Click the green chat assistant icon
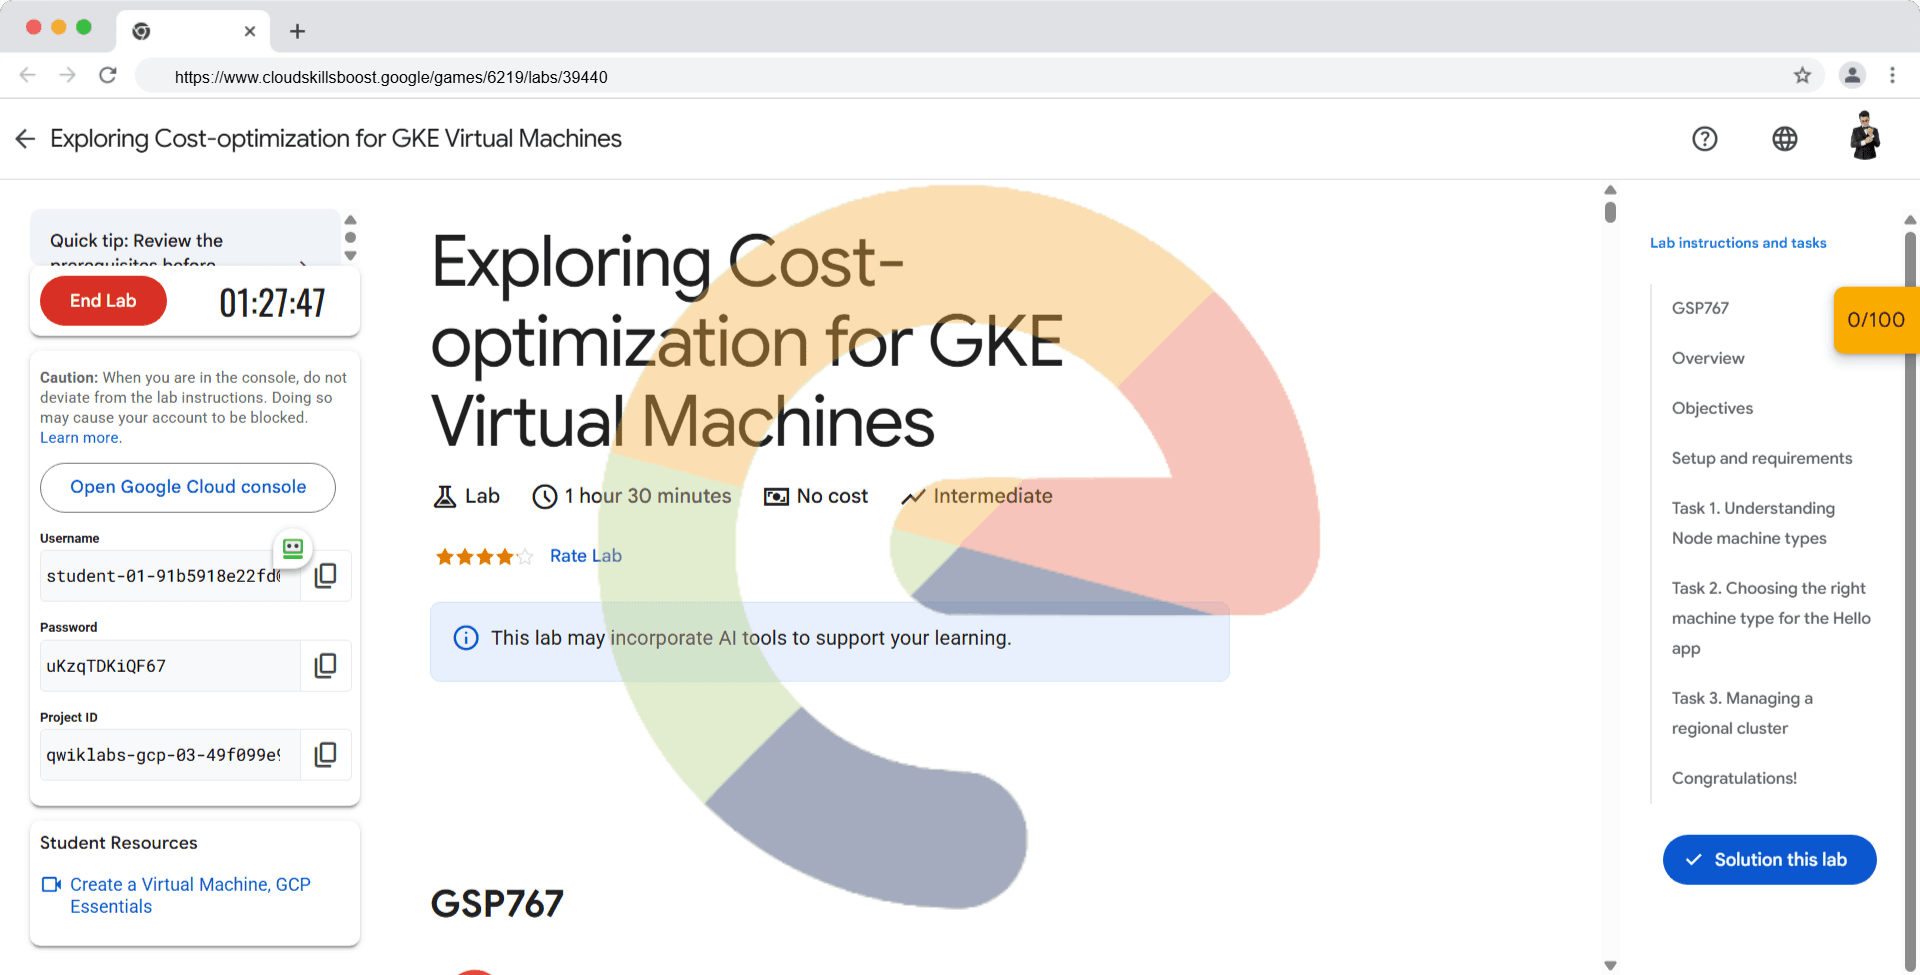Viewport: 1920px width, 975px height. 293,548
